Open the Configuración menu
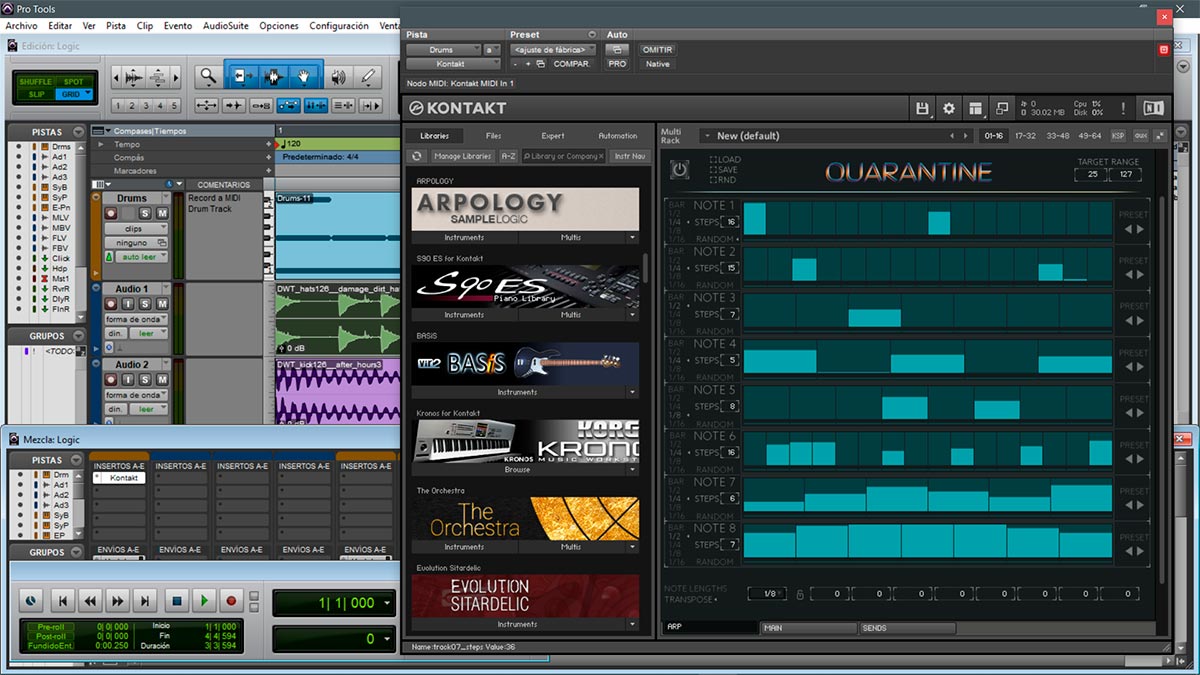The height and width of the screenshot is (675, 1200). coord(339,26)
